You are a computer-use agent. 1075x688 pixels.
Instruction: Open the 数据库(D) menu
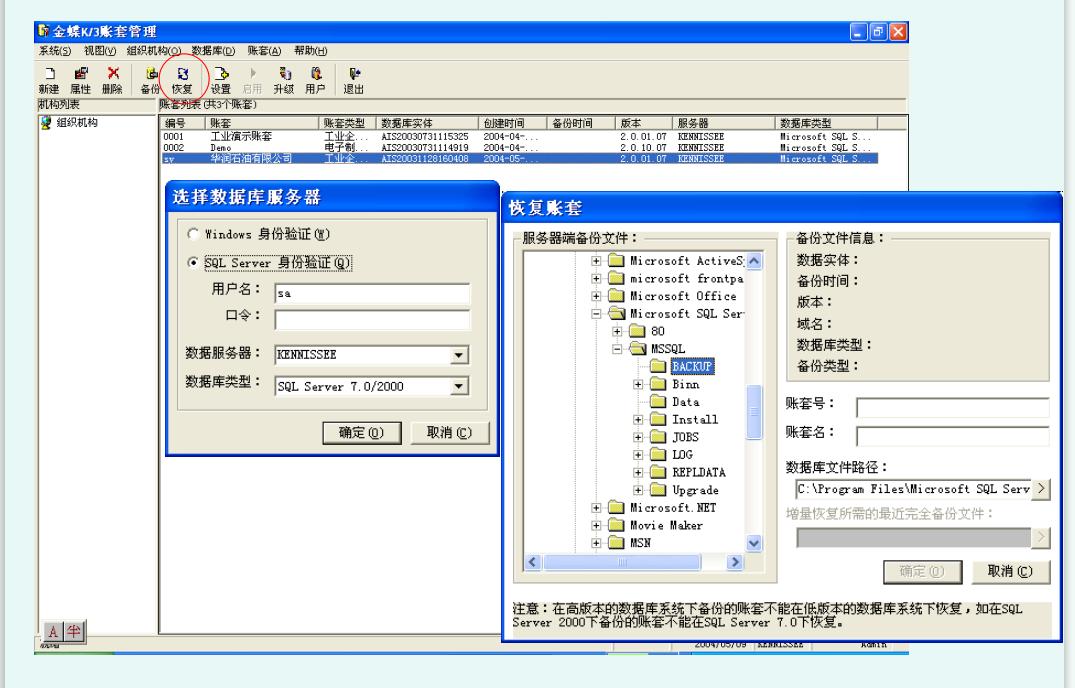(x=213, y=51)
